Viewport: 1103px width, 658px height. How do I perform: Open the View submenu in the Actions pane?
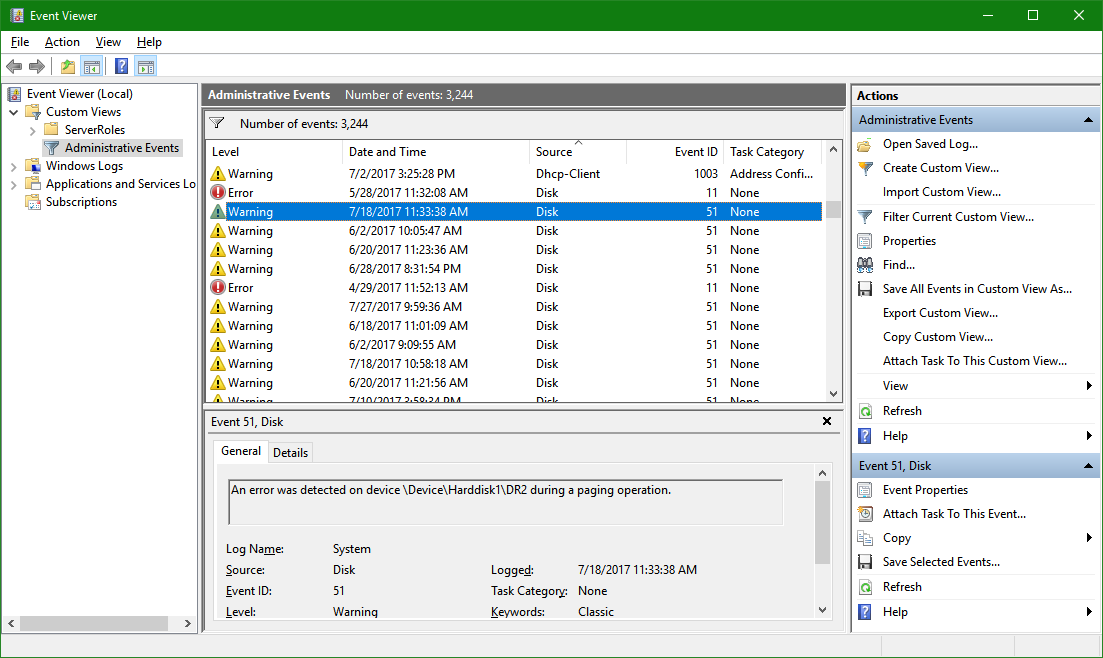(x=895, y=385)
